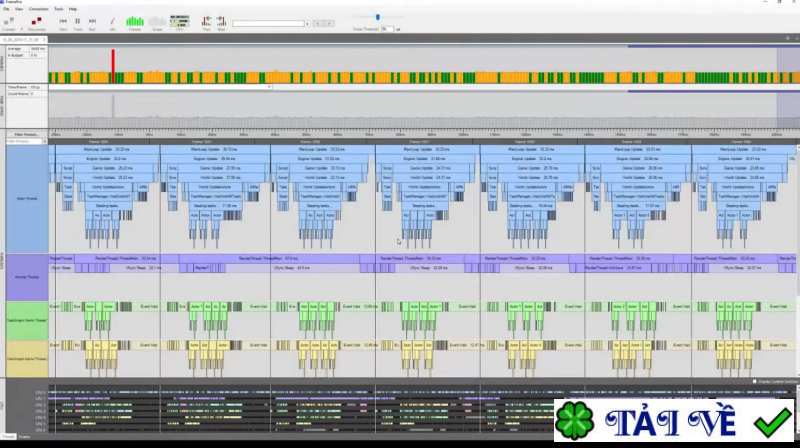The image size is (800, 448).
Task: Click the Disconnect toolbar icon
Action: (x=36, y=21)
